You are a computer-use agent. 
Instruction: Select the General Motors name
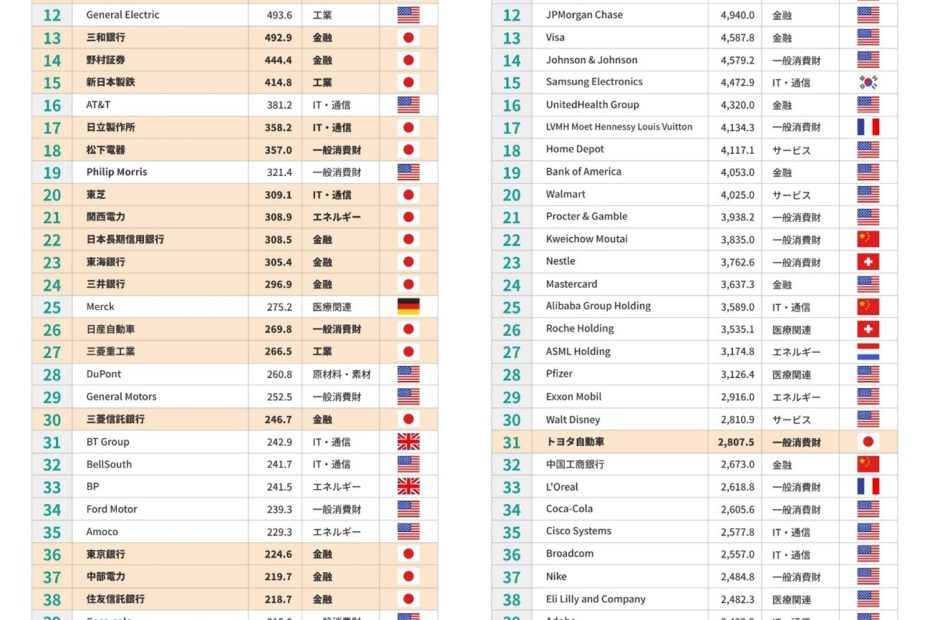coord(122,397)
